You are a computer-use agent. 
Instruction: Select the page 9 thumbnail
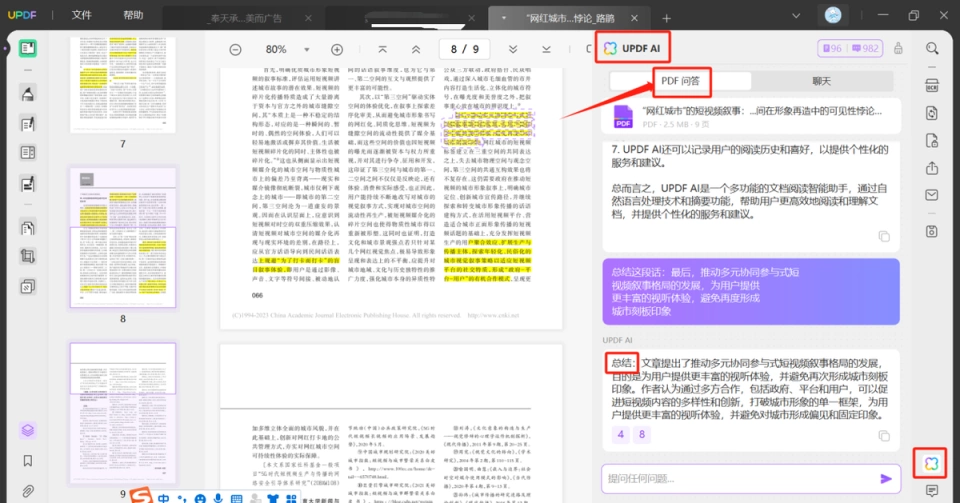(122, 414)
